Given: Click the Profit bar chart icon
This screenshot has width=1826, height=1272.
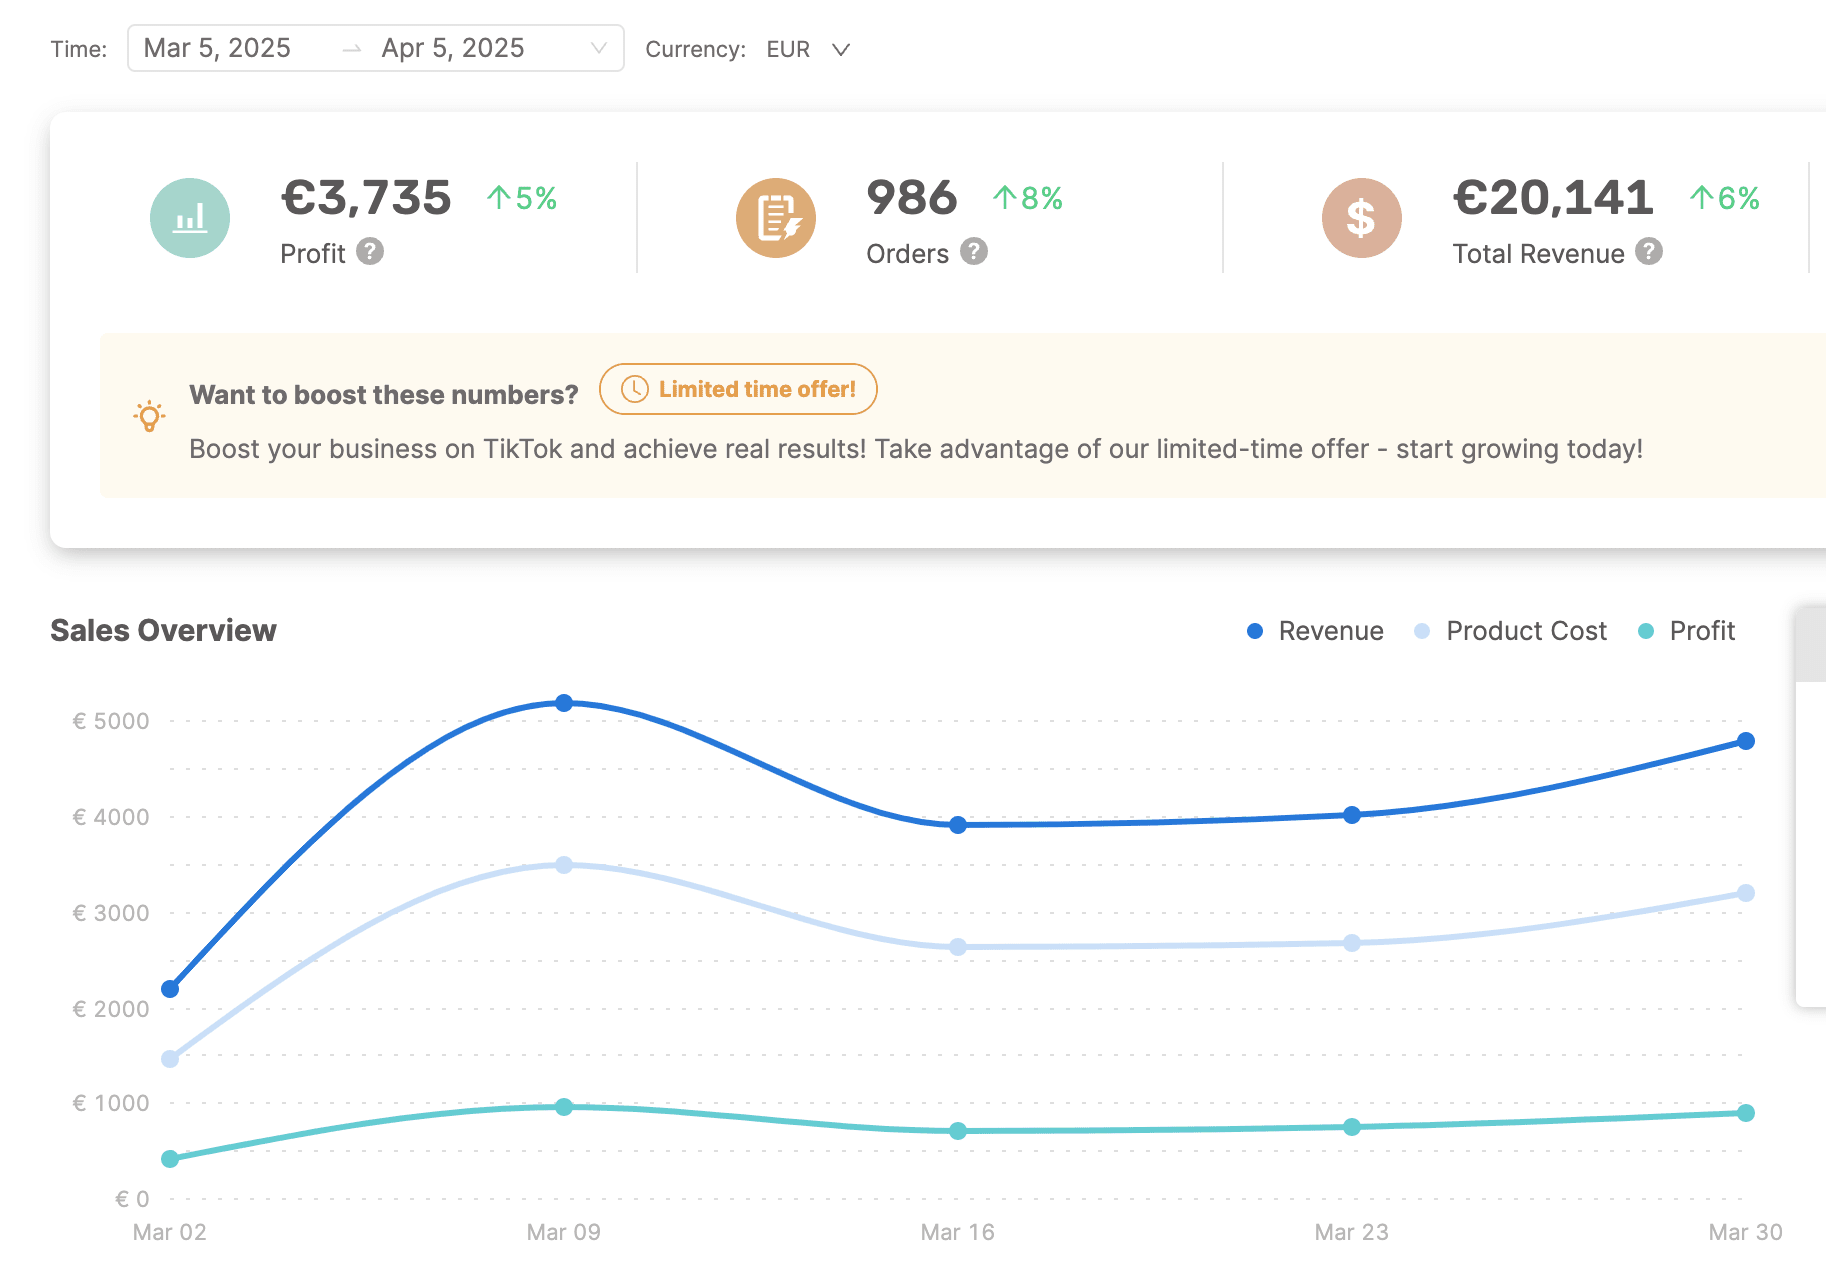Looking at the screenshot, I should pos(190,218).
